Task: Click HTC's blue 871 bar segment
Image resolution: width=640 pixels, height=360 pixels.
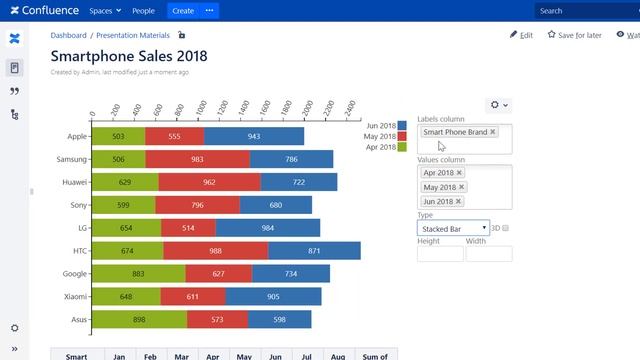Action: 314,251
